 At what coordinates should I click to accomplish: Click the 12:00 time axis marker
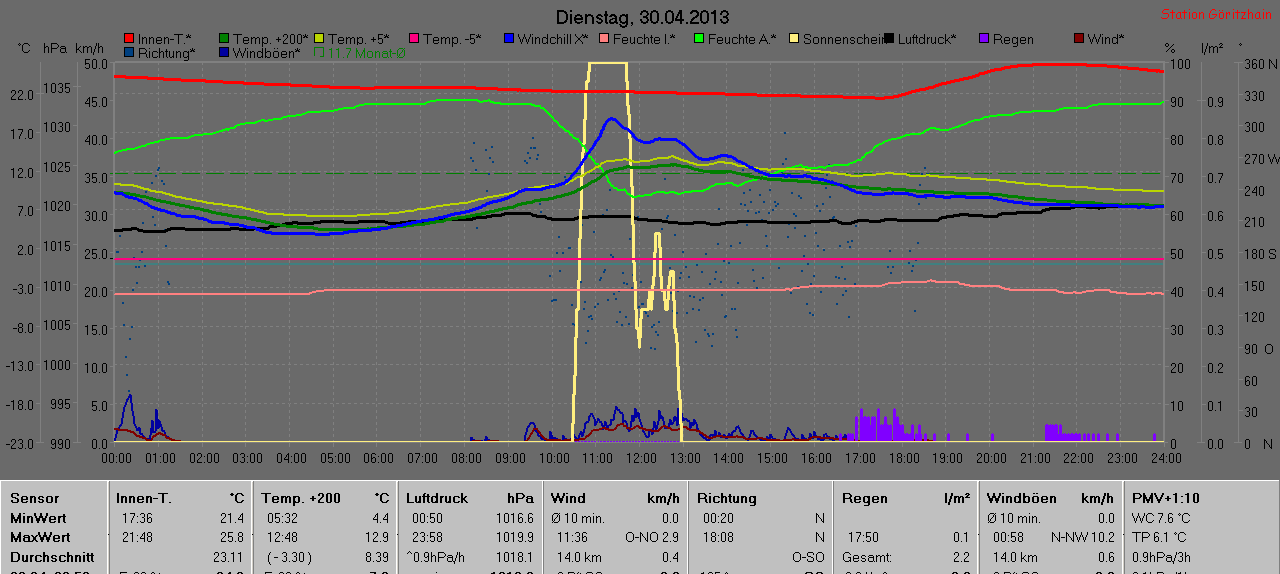(x=641, y=457)
